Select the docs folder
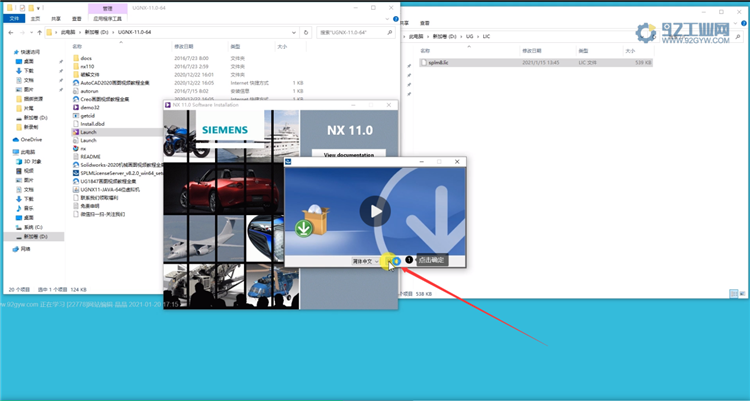750x401 pixels. tap(86, 58)
